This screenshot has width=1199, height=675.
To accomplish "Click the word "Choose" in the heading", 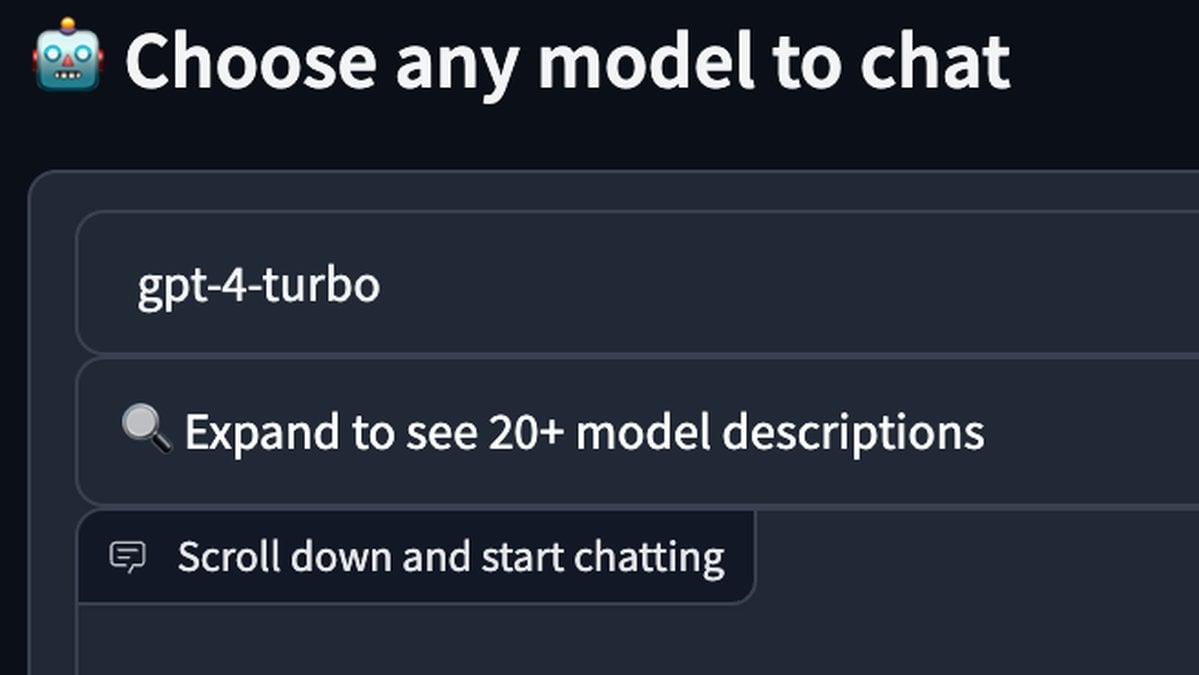I will [x=250, y=60].
